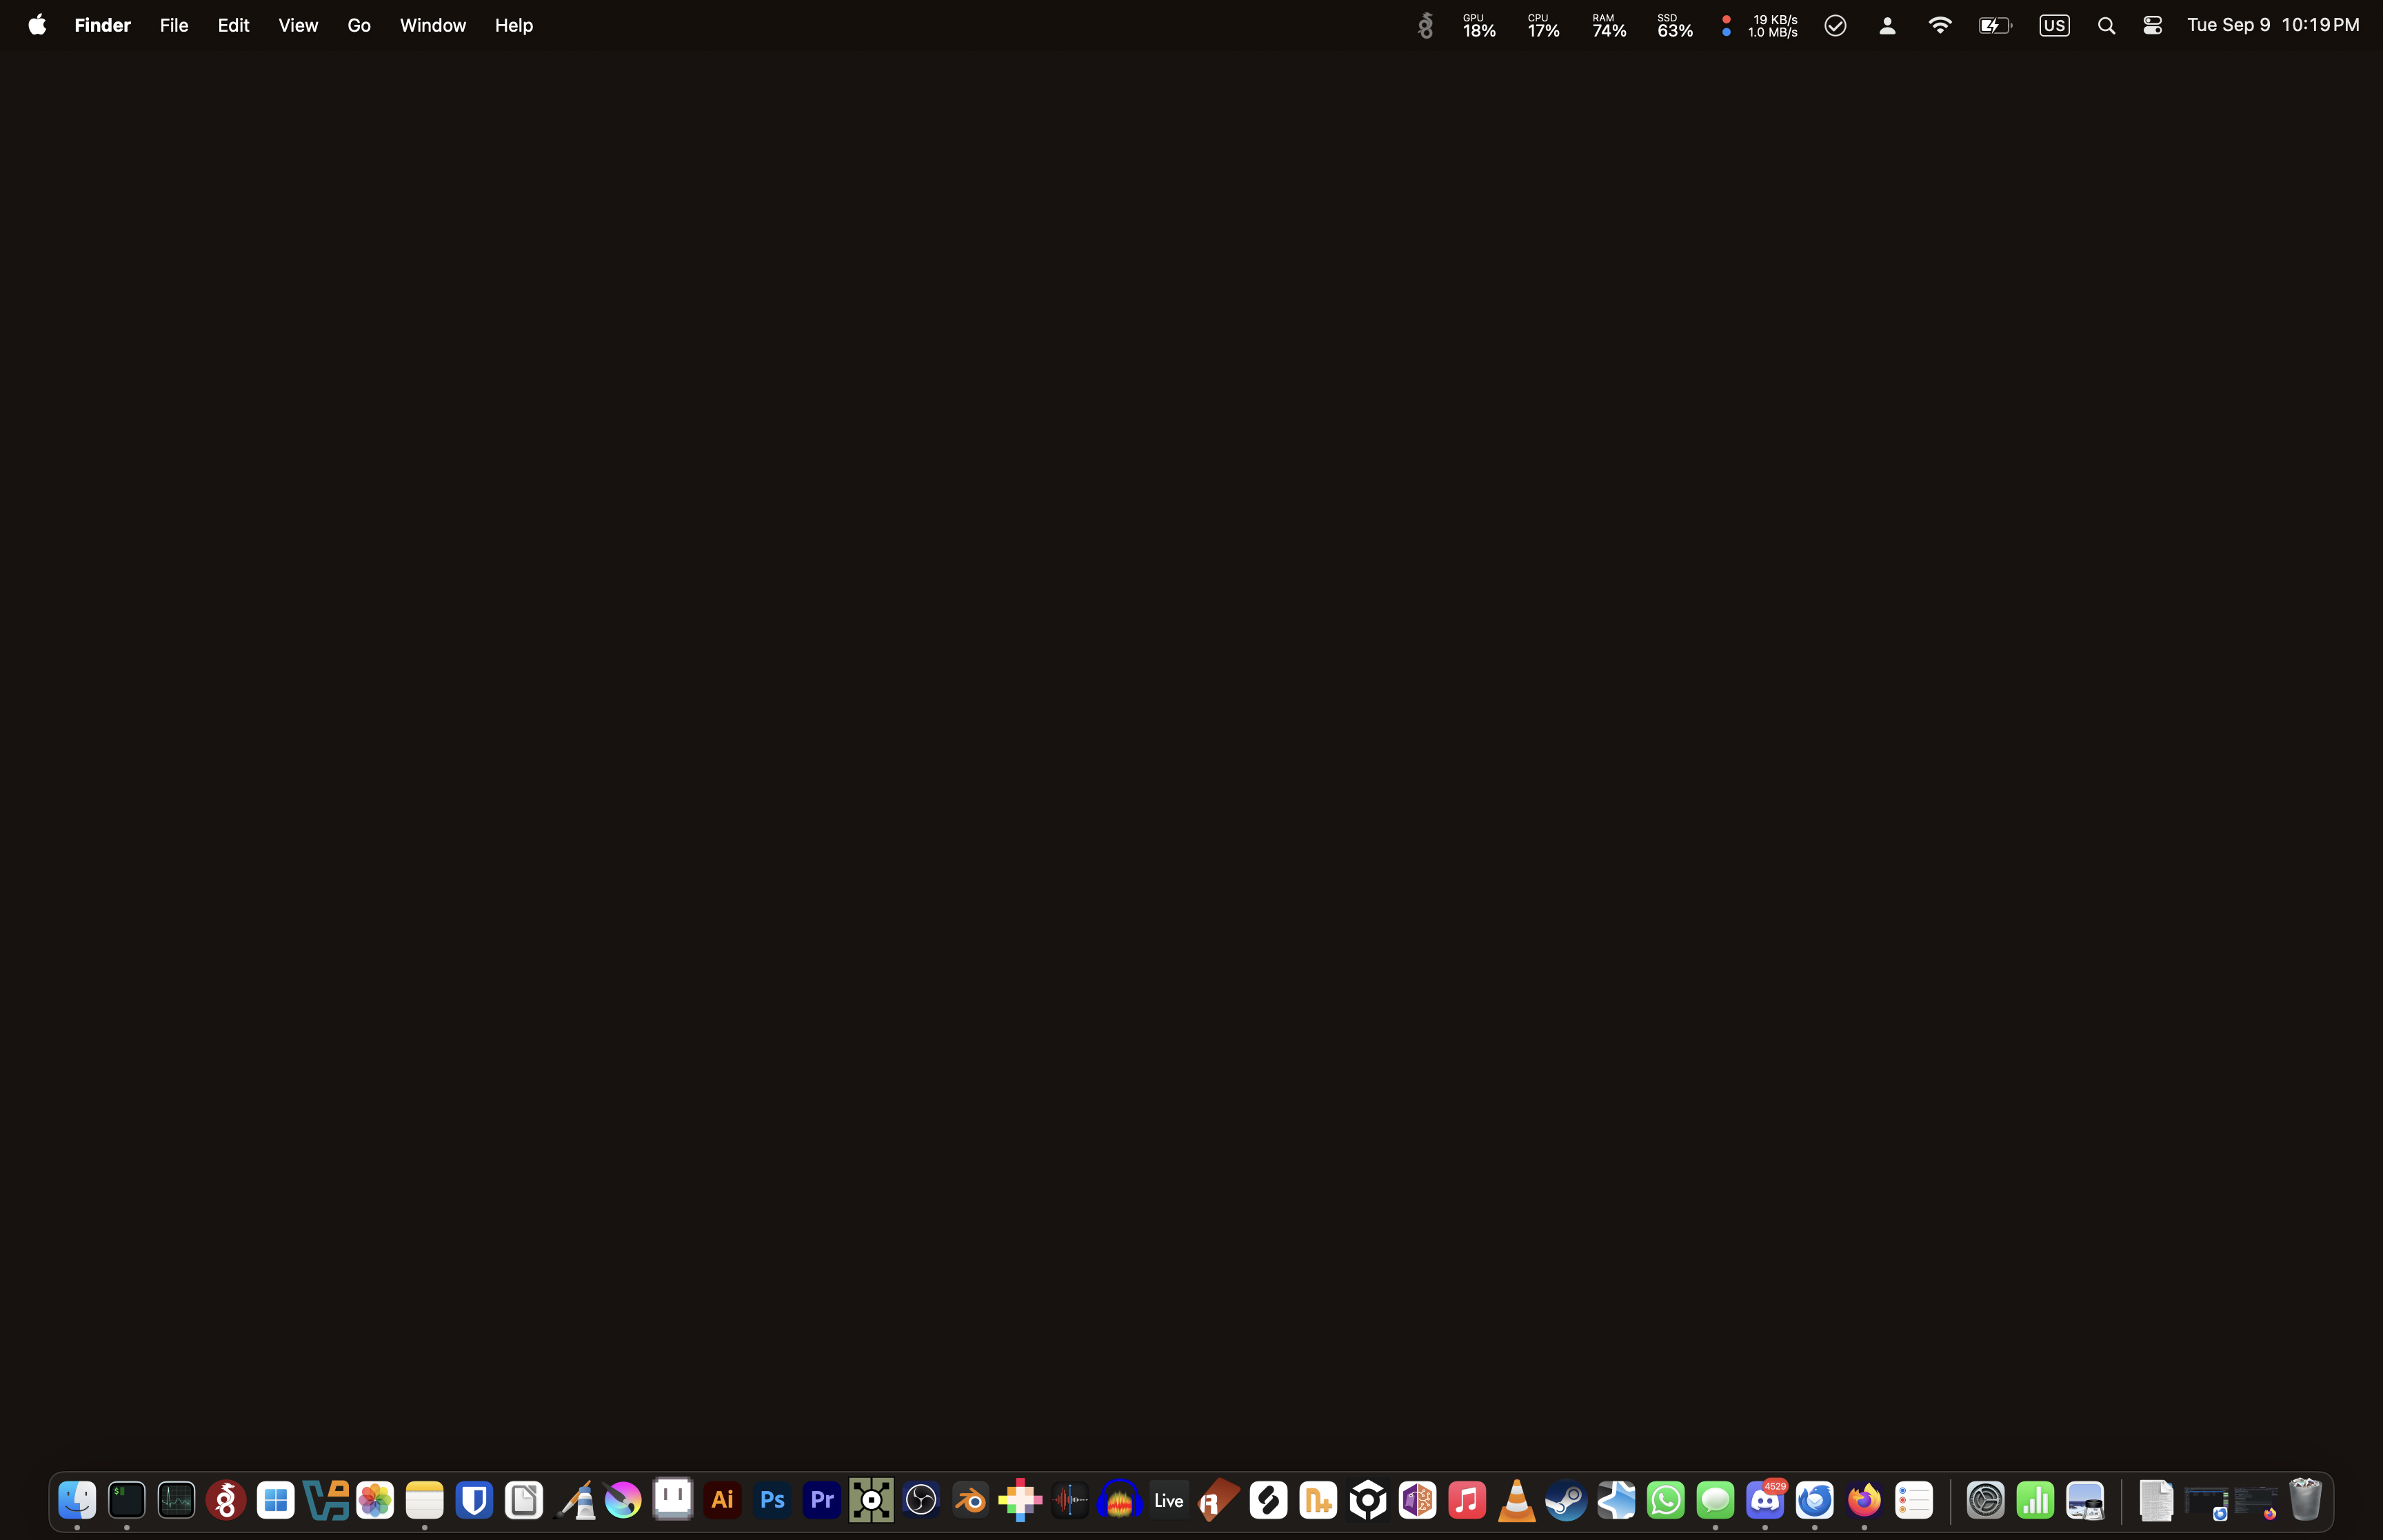Launch Adobe Illustrator from the dock
2383x1540 pixels.
pos(722,1500)
